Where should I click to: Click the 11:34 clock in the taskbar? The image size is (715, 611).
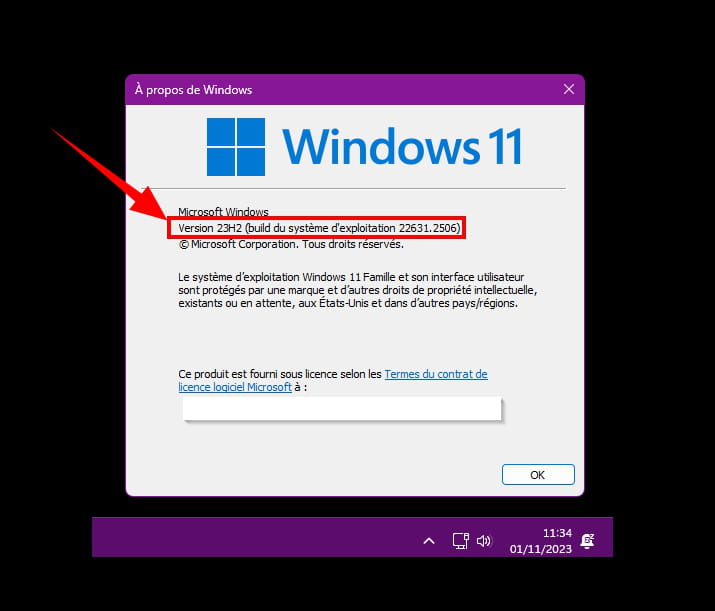coord(557,533)
